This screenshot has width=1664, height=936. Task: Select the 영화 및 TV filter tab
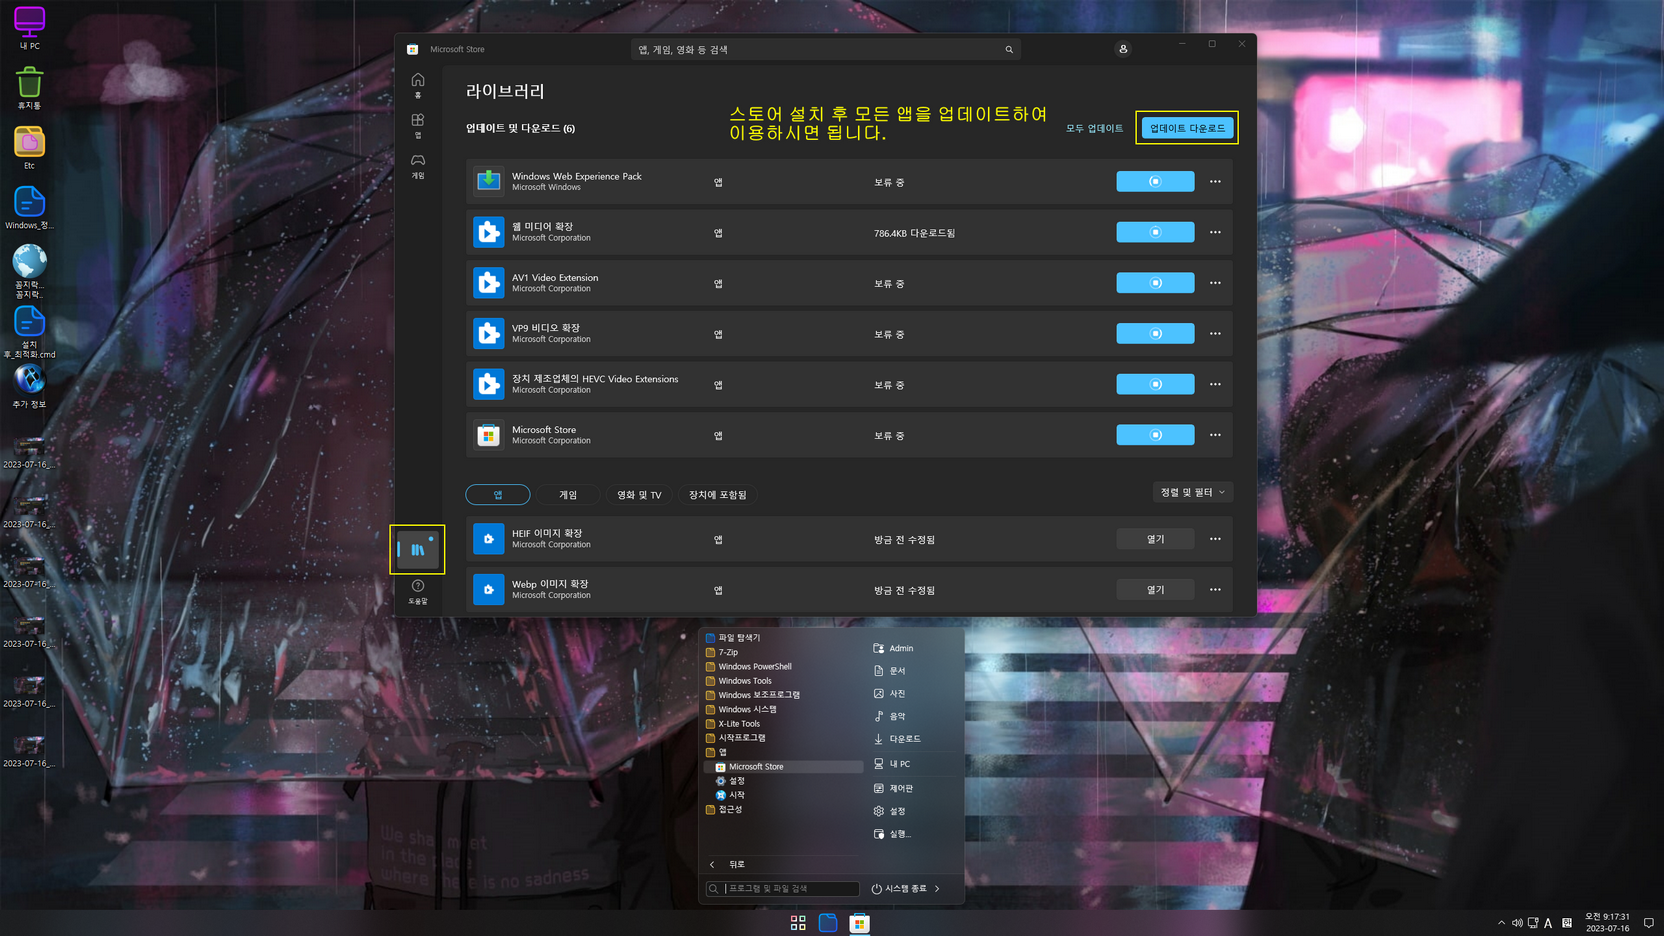[x=639, y=495]
